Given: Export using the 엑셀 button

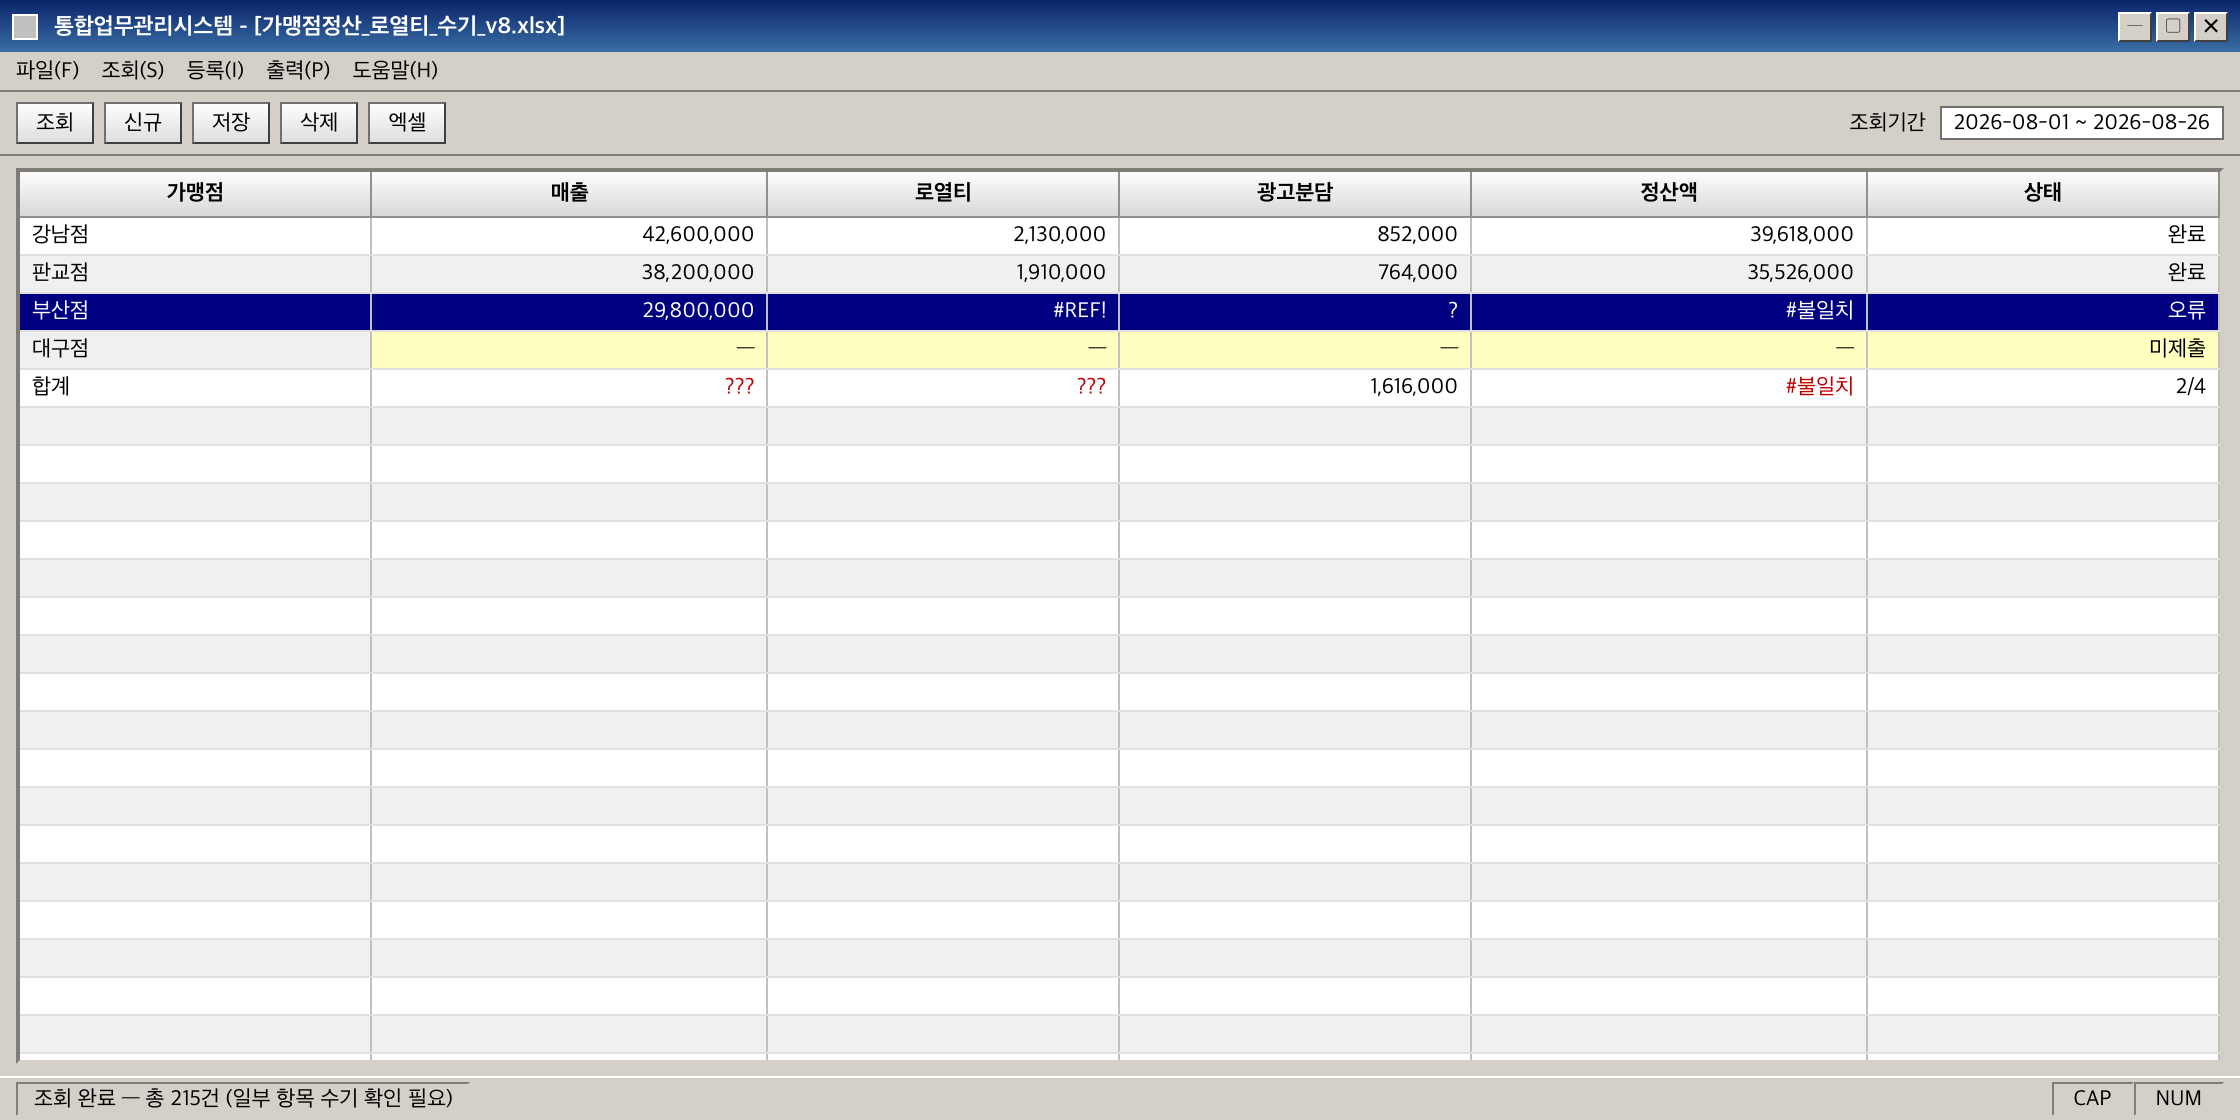Looking at the screenshot, I should point(407,123).
